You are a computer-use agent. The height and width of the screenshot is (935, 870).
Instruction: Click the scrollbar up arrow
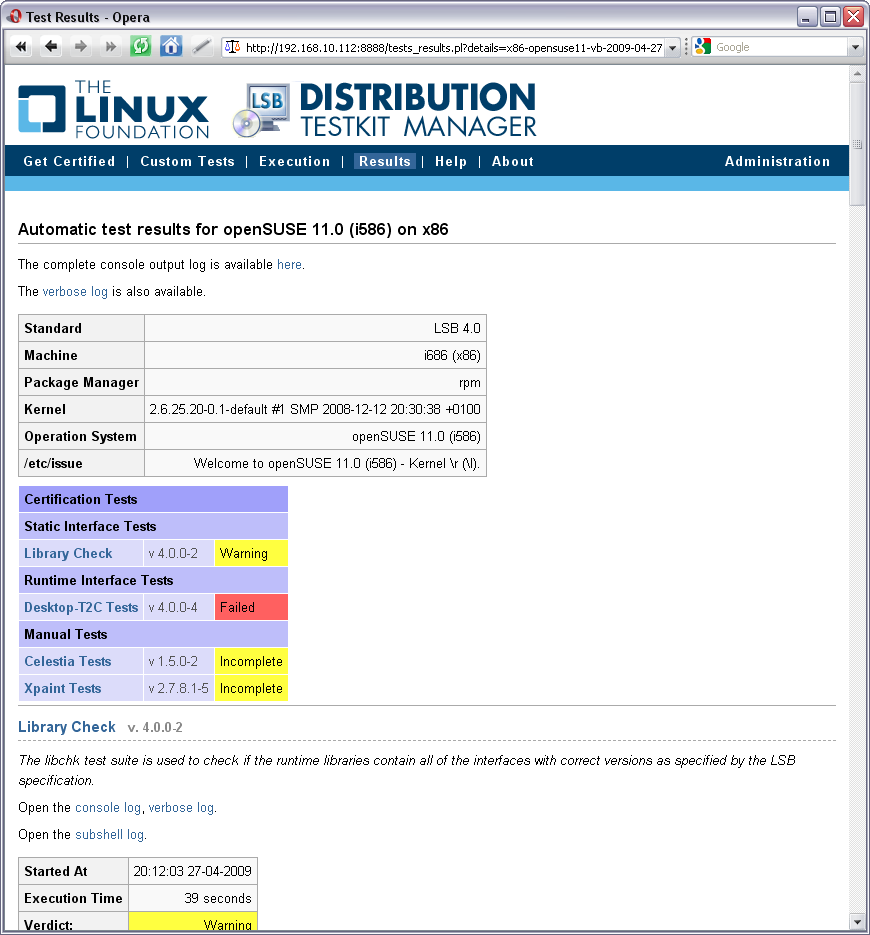pos(857,74)
